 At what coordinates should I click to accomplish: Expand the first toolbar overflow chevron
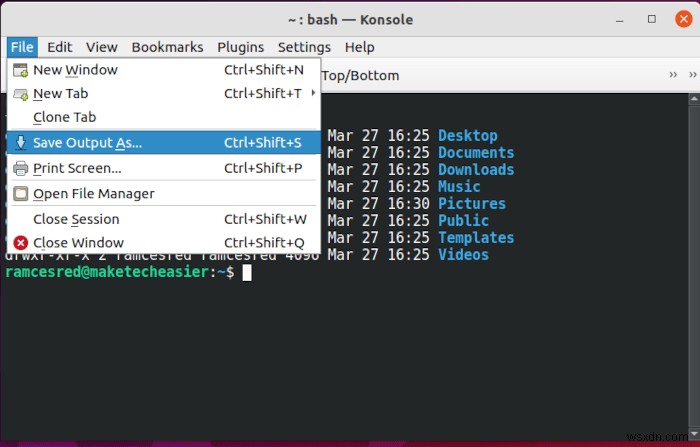pyautogui.click(x=673, y=75)
